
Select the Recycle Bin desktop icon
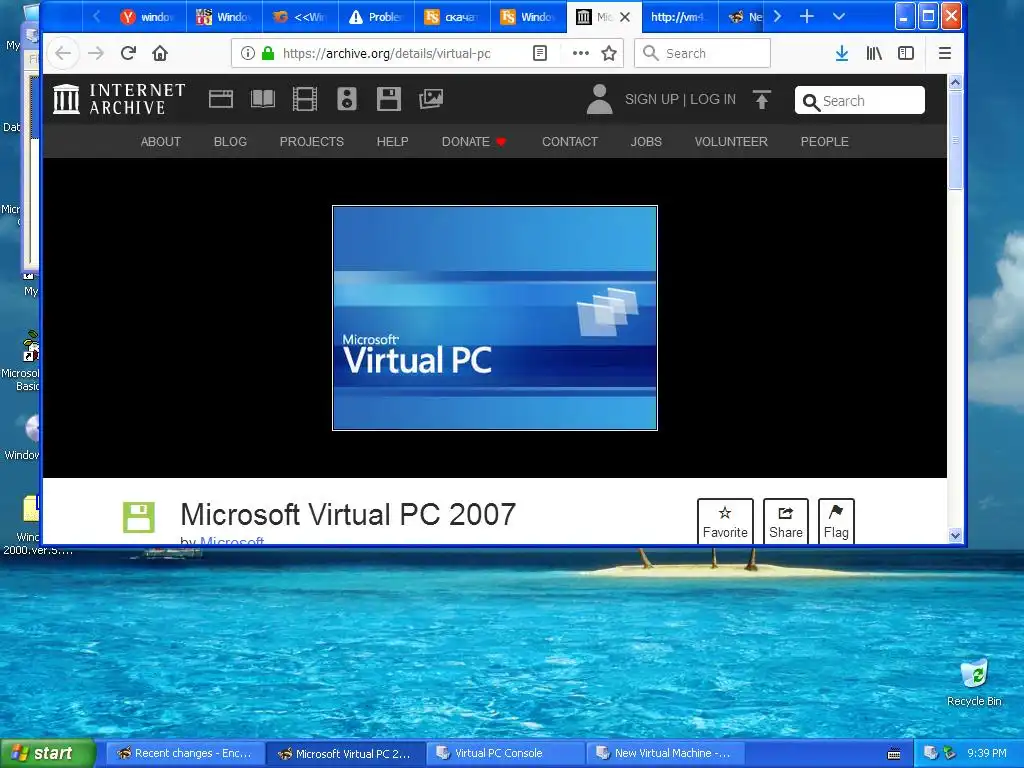click(974, 682)
